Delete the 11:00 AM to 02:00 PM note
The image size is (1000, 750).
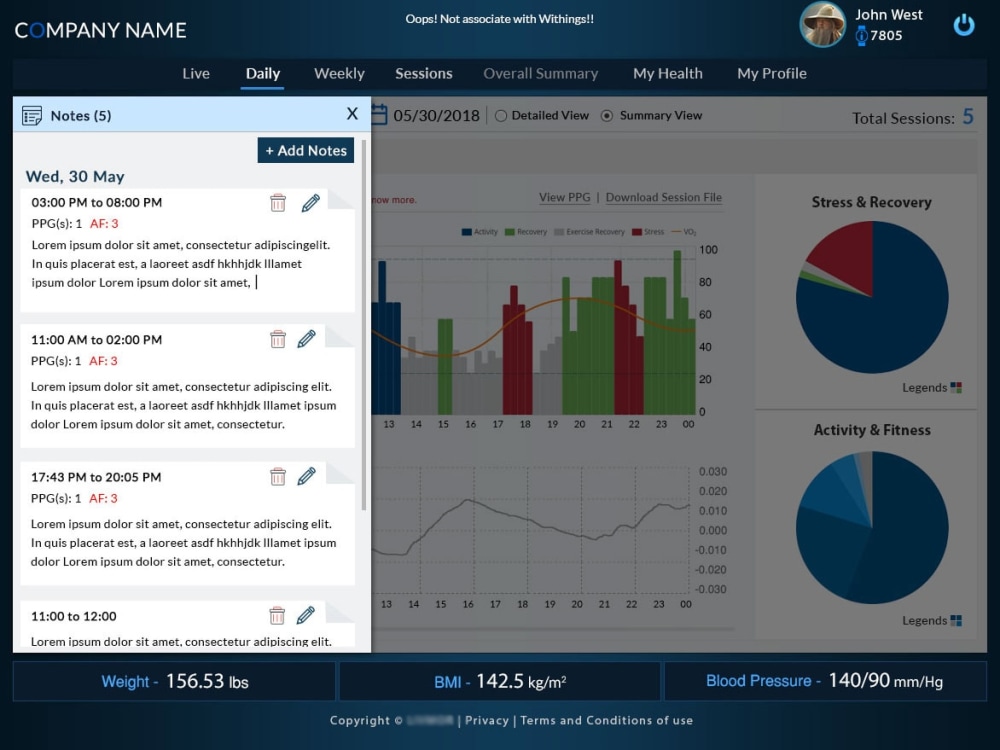point(278,339)
